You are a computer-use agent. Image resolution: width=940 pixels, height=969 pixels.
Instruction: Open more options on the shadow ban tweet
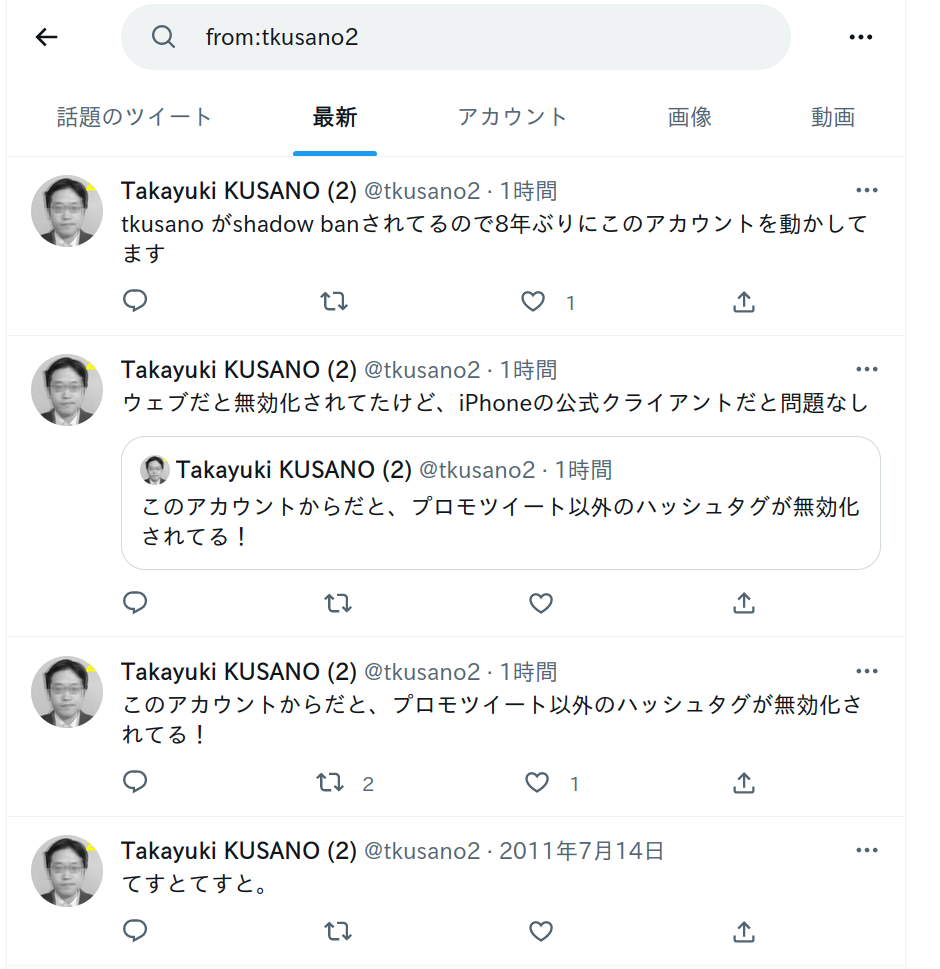(x=866, y=190)
